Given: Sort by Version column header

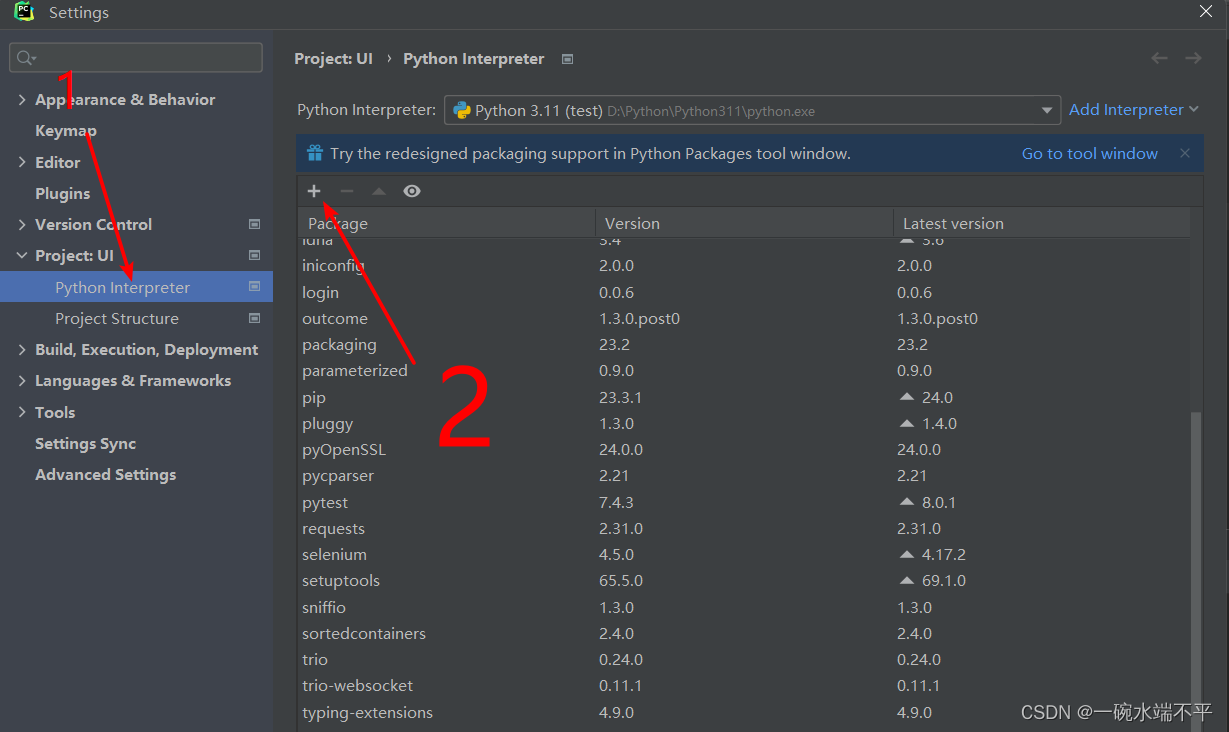Looking at the screenshot, I should coord(744,223).
